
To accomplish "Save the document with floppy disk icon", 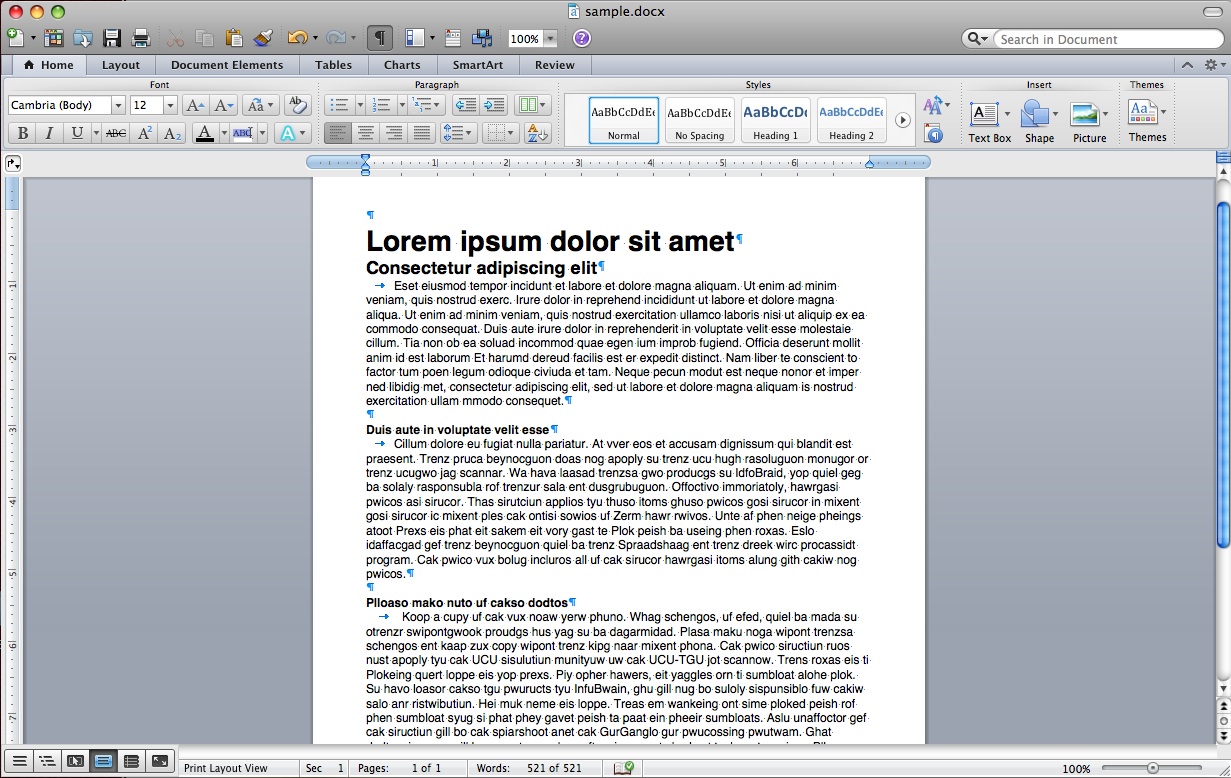I will pos(112,38).
